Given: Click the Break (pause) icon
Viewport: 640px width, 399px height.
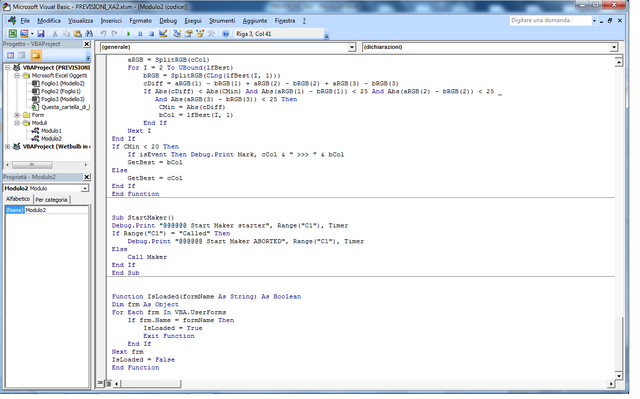Looking at the screenshot, I should pos(140,34).
